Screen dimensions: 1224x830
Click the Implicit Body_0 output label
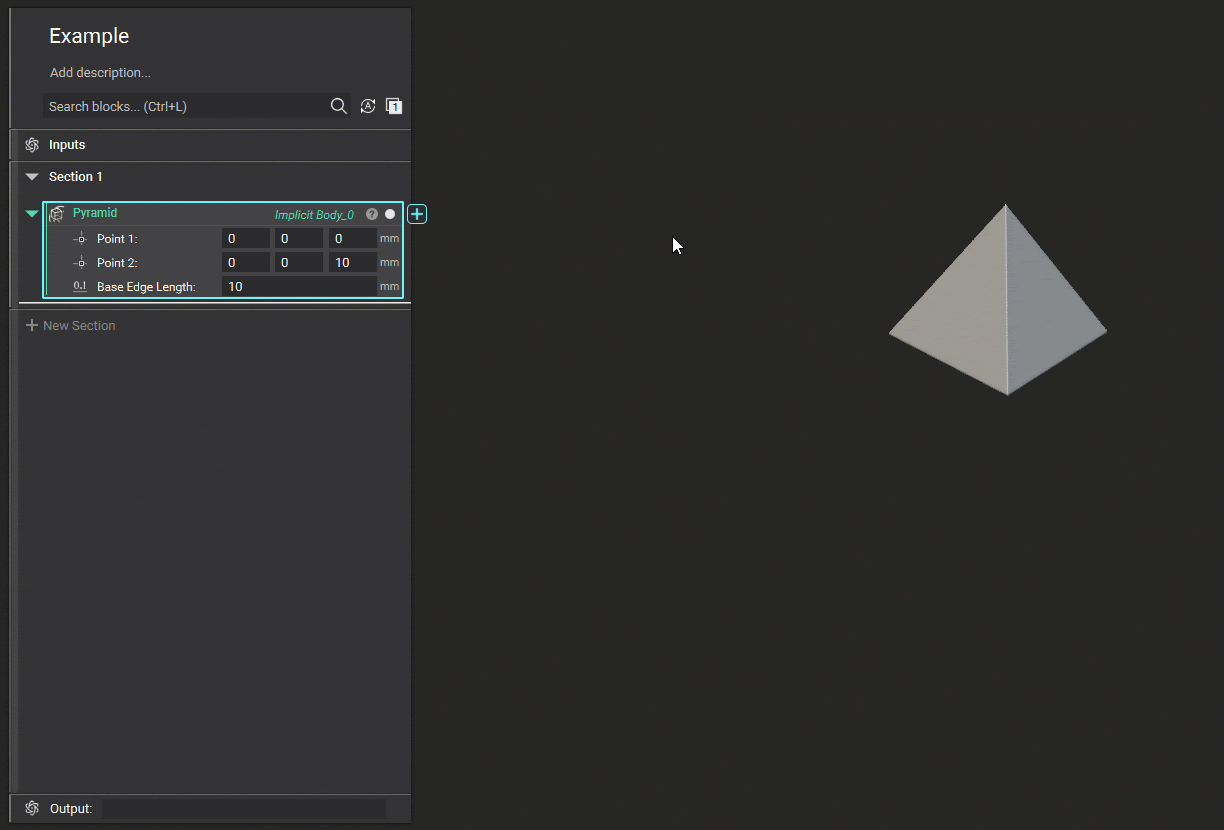314,215
